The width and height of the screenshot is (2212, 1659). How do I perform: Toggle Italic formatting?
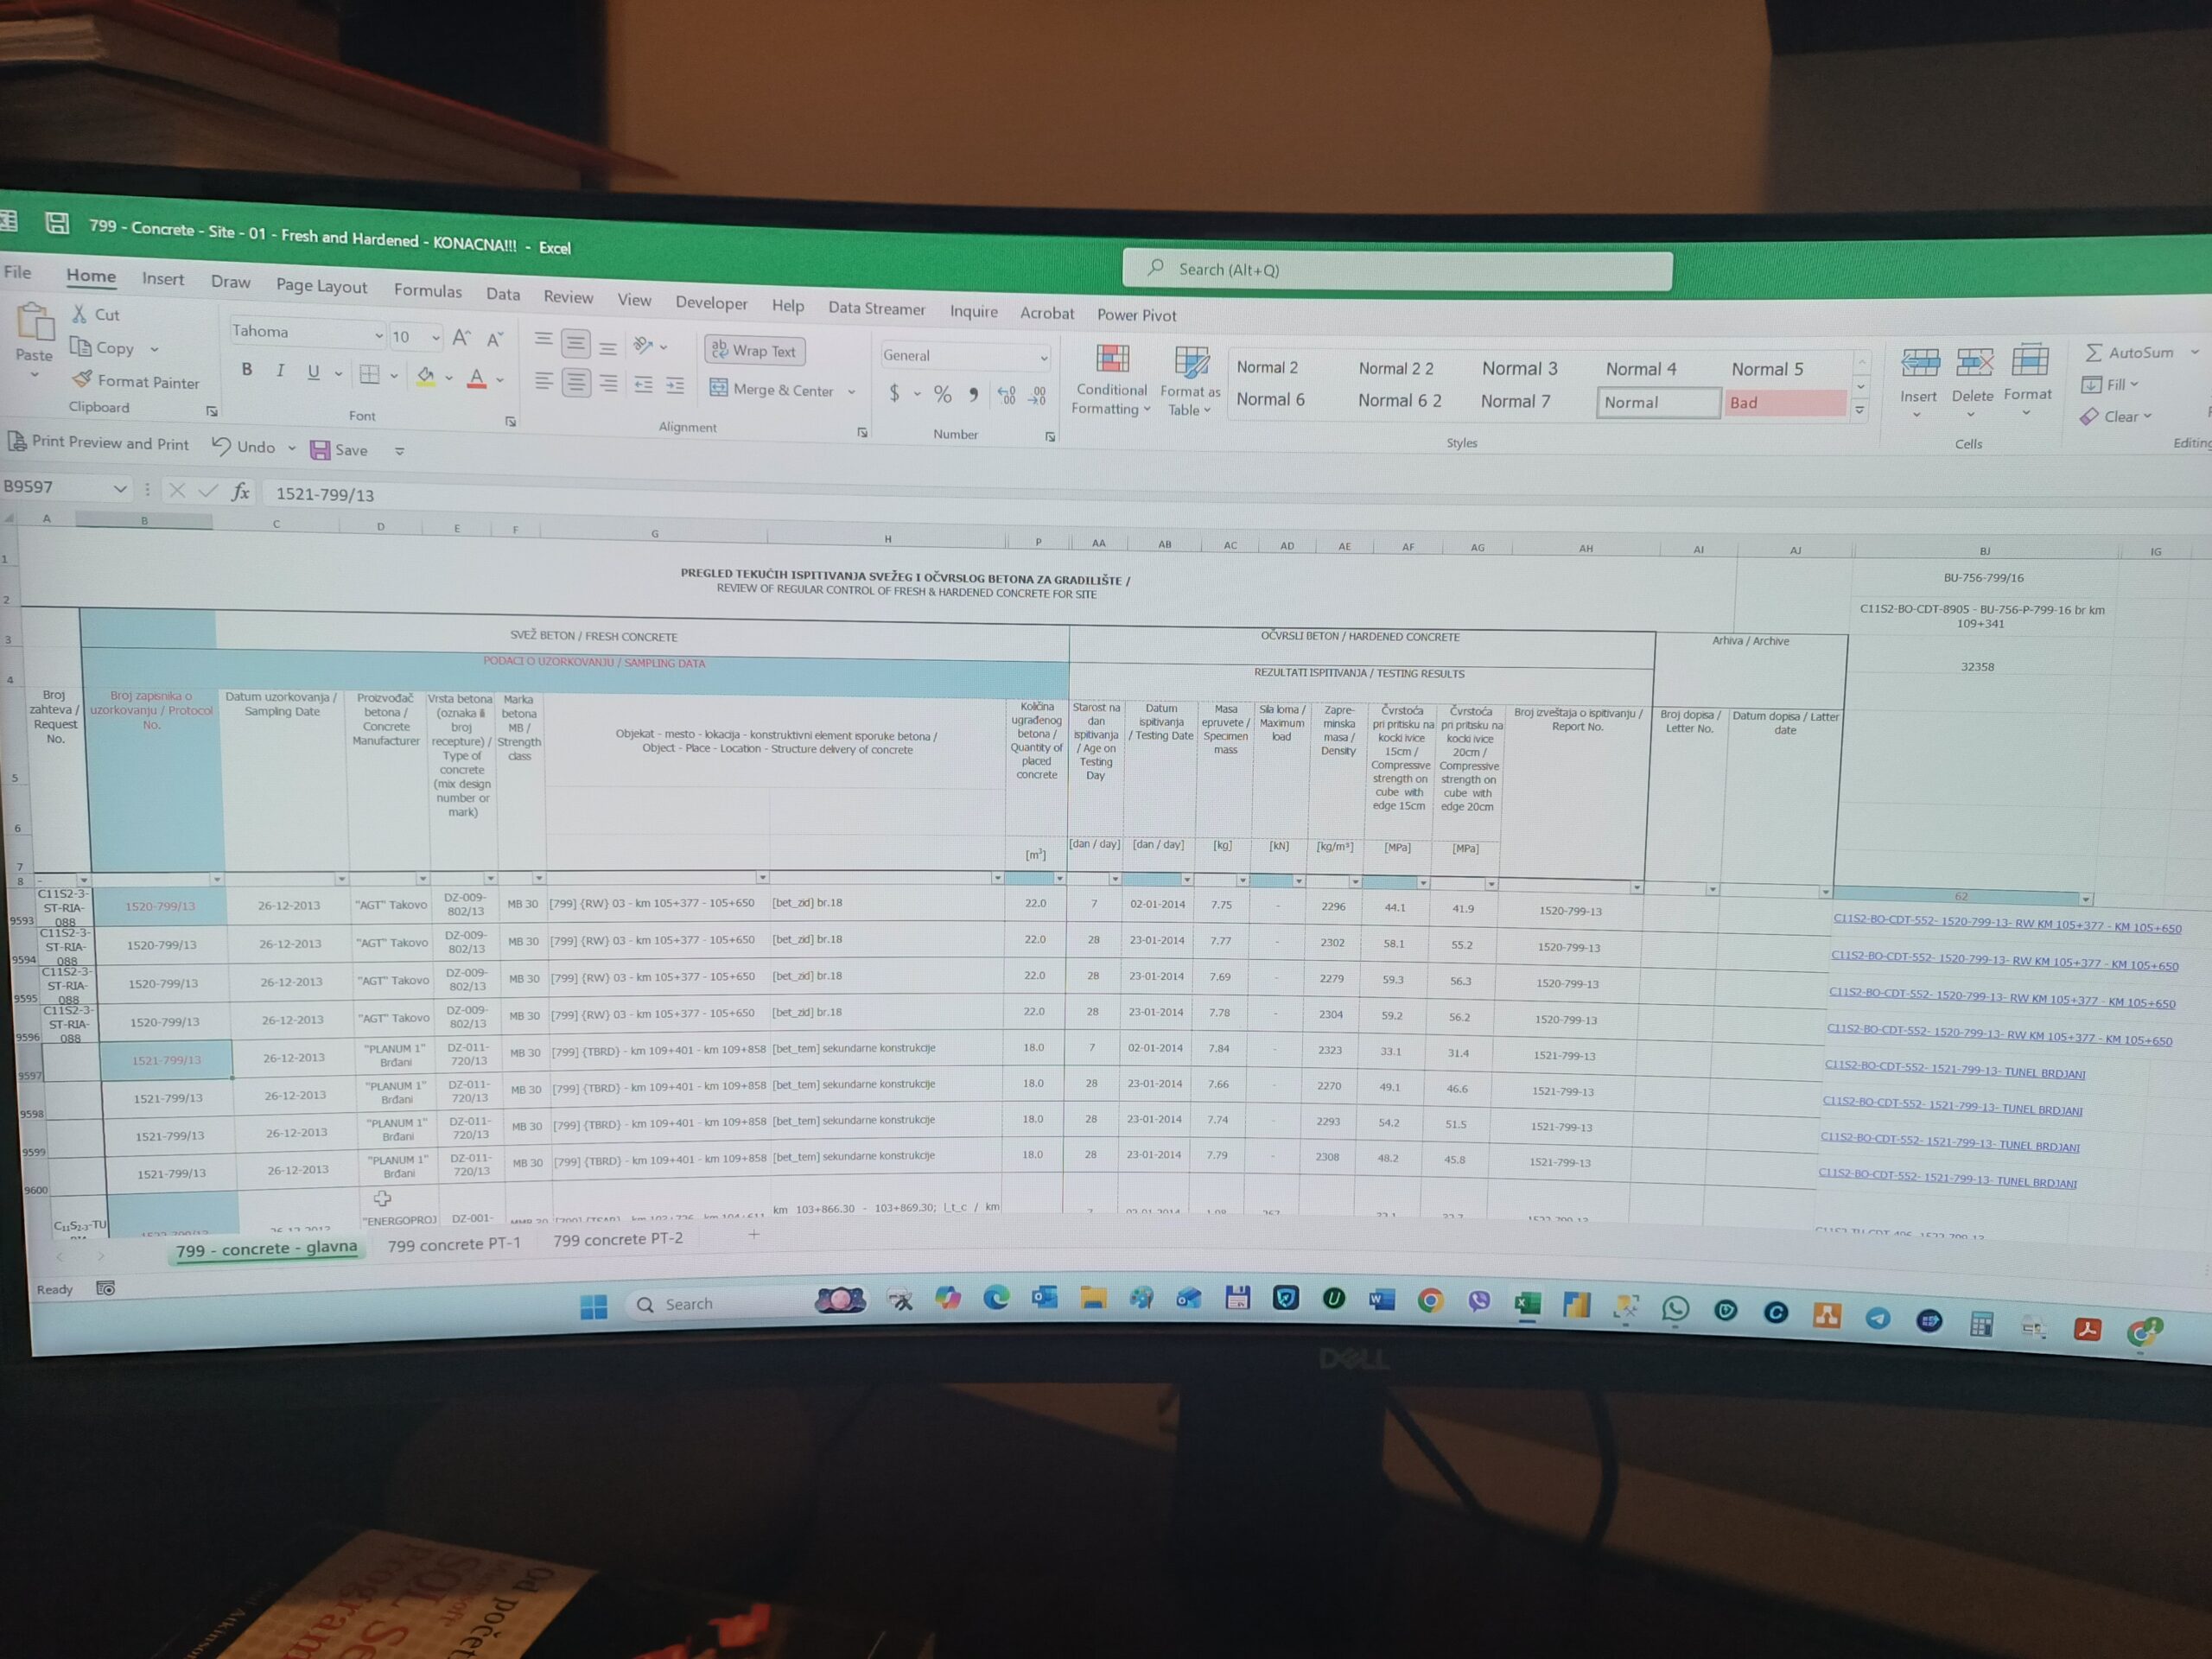280,371
